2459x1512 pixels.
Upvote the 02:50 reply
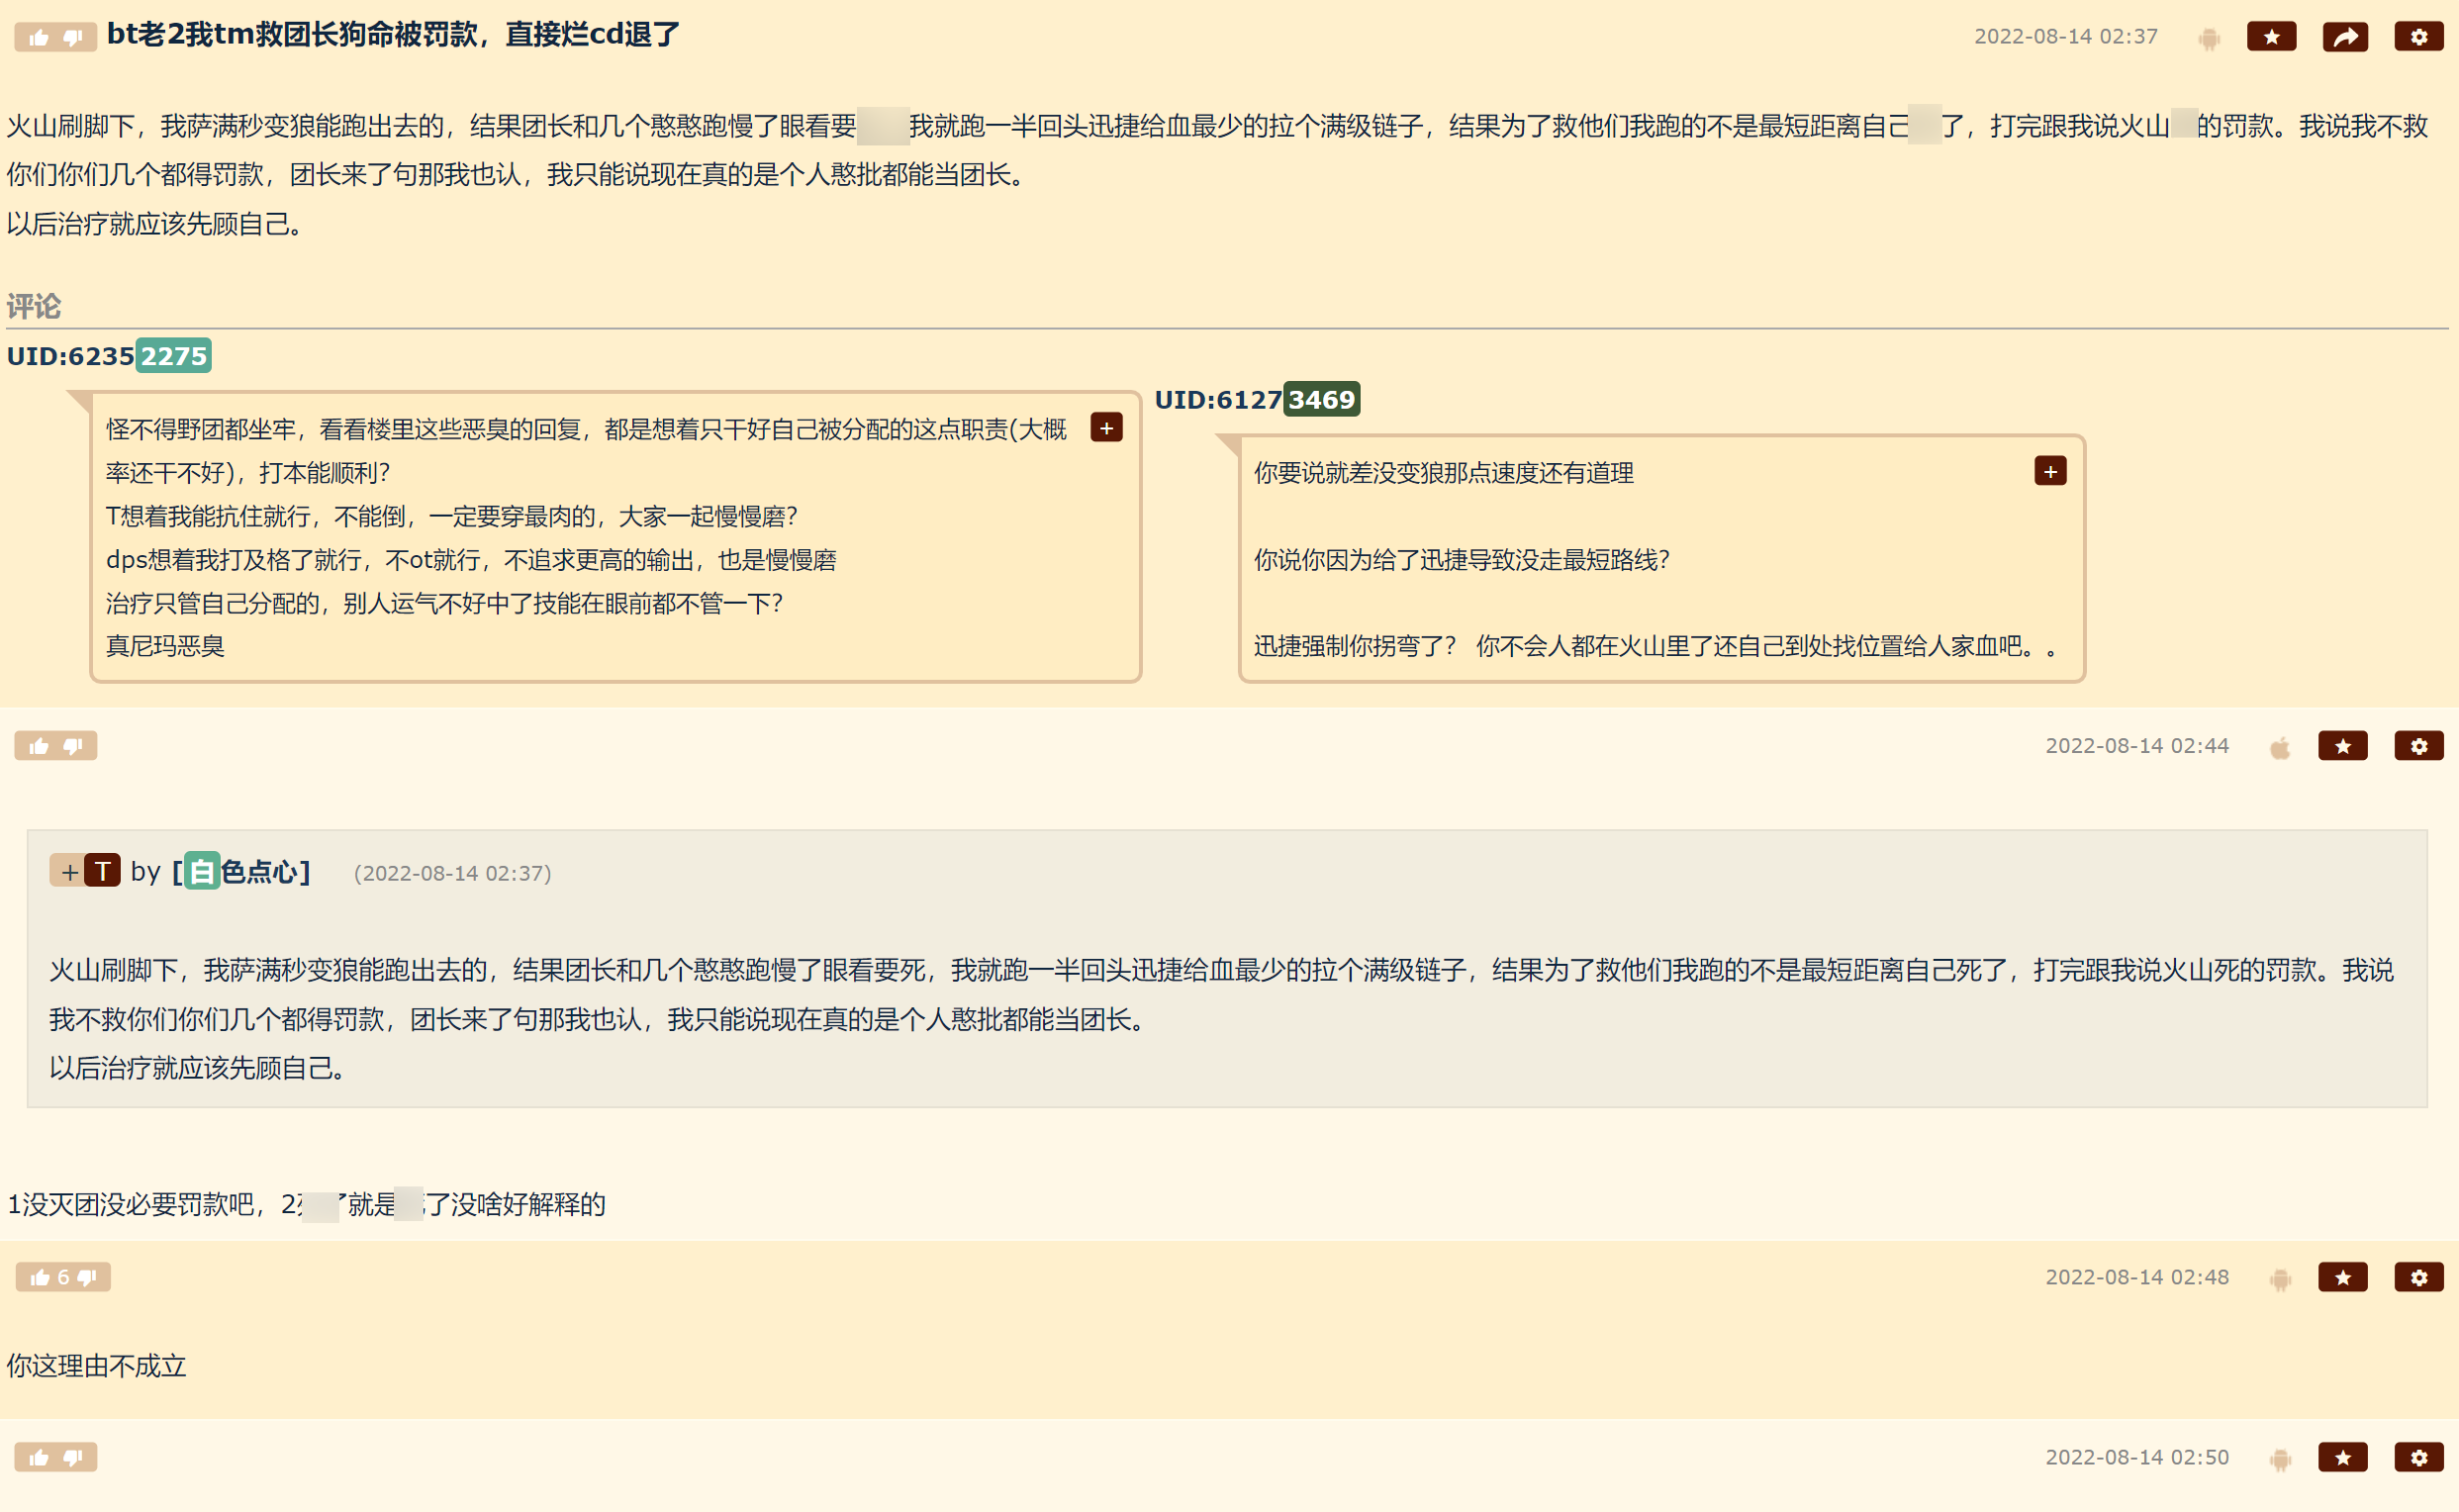tap(39, 1457)
